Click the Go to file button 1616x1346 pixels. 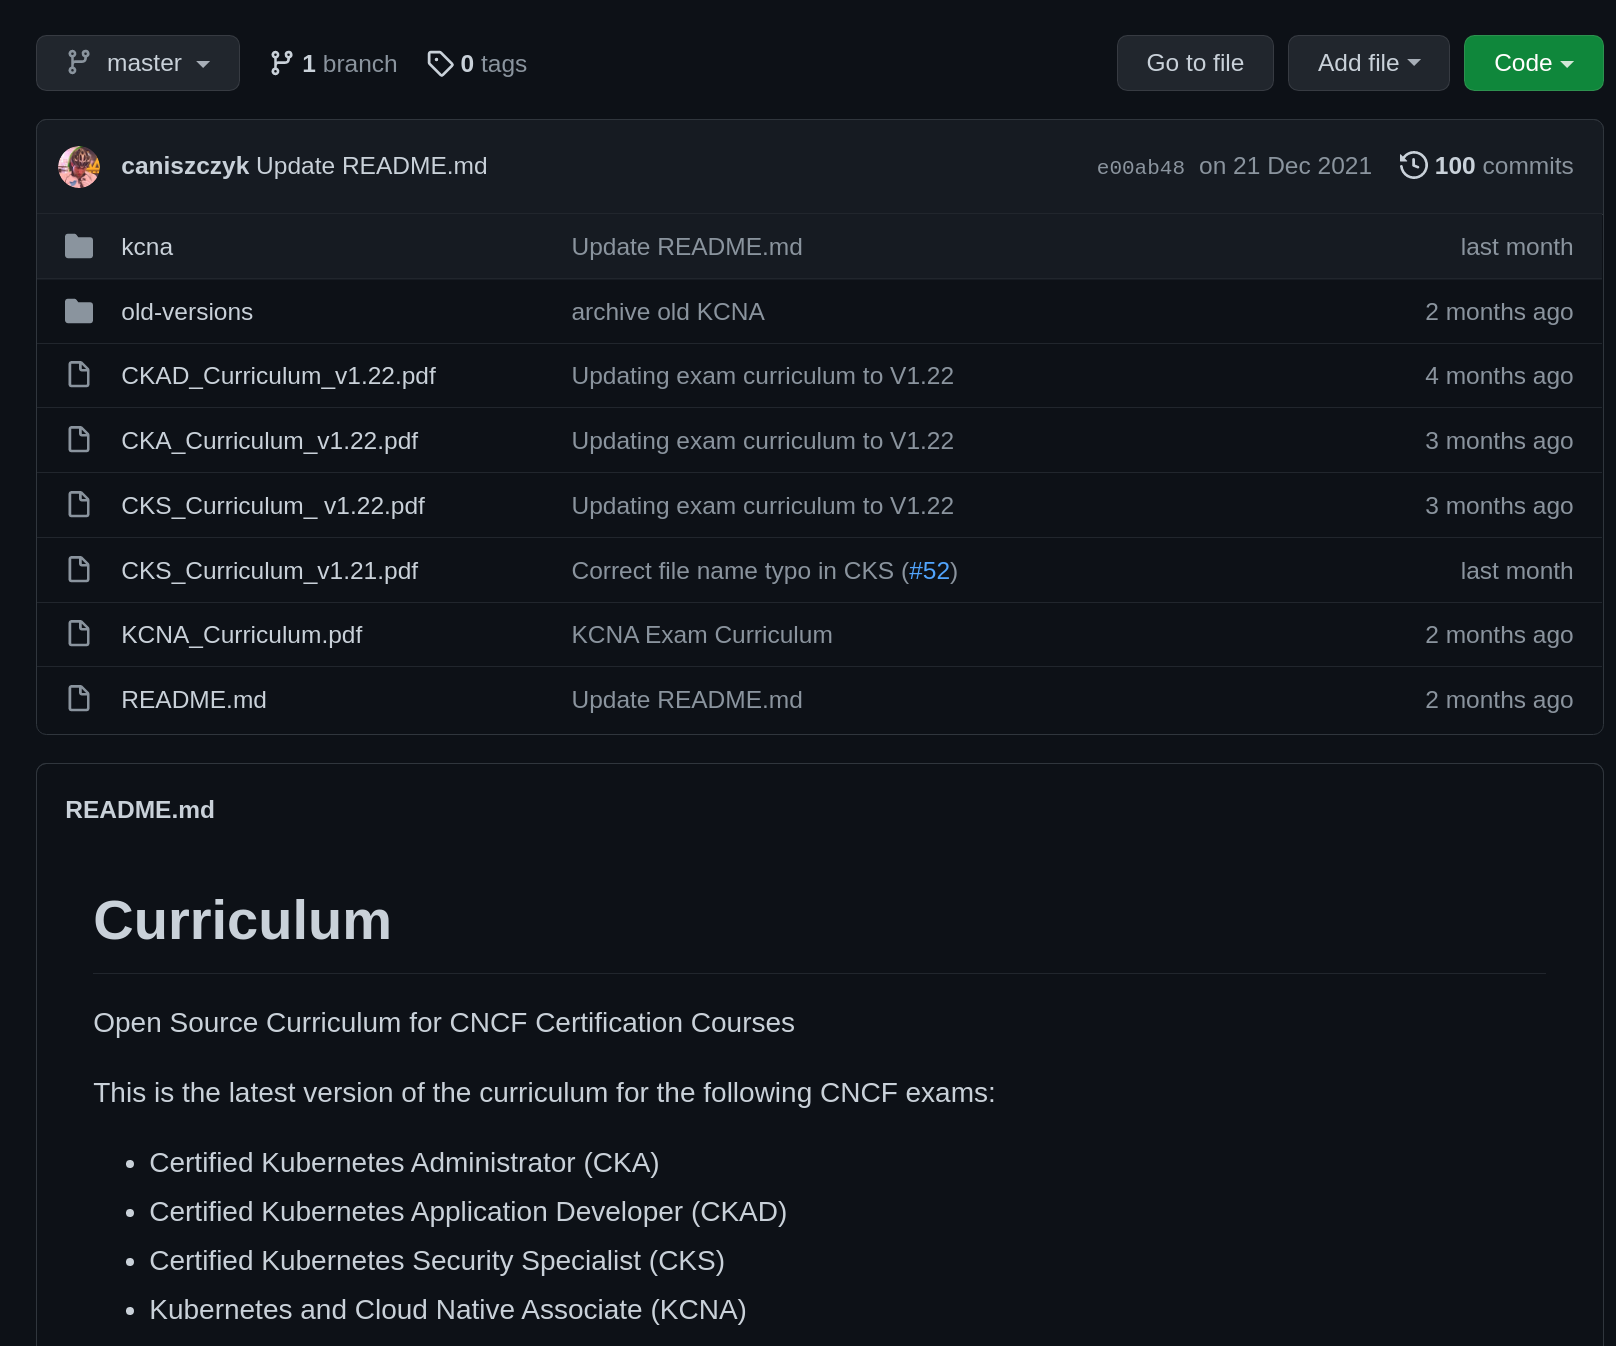[x=1195, y=63]
